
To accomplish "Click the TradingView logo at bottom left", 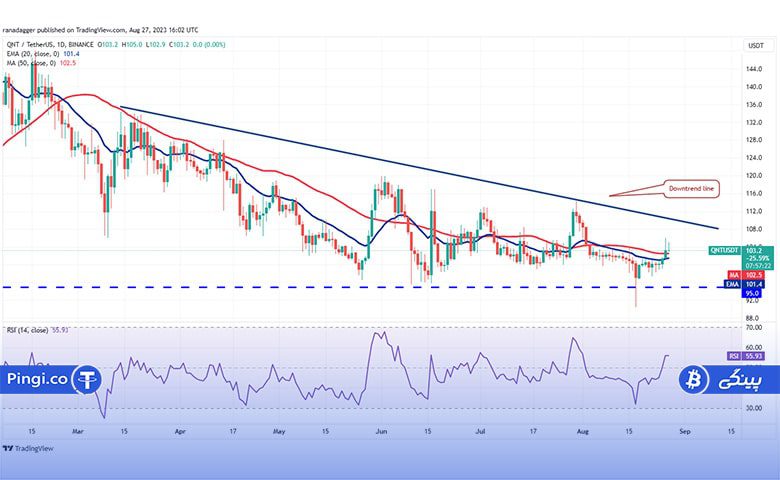I will tap(28, 449).
